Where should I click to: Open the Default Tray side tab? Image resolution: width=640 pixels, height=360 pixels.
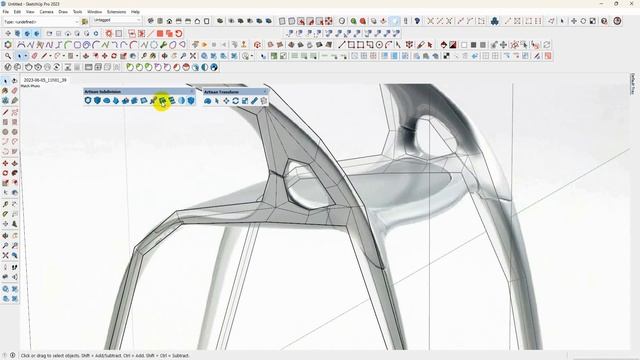point(633,84)
